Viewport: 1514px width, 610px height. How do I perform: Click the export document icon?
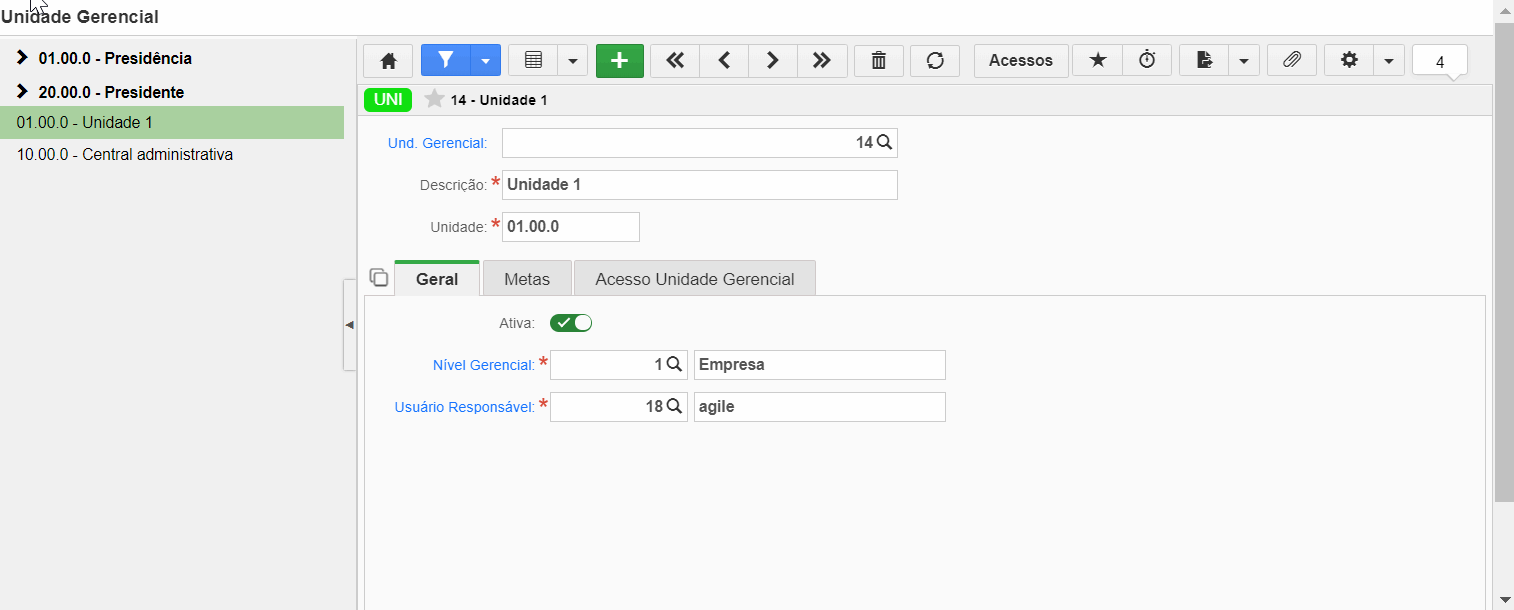click(1204, 61)
